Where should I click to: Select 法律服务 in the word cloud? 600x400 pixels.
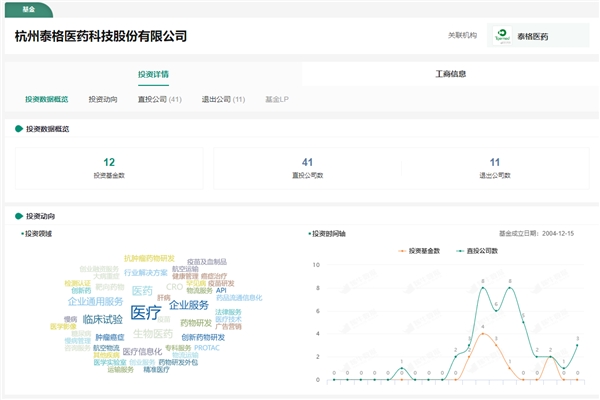pyautogui.click(x=228, y=312)
